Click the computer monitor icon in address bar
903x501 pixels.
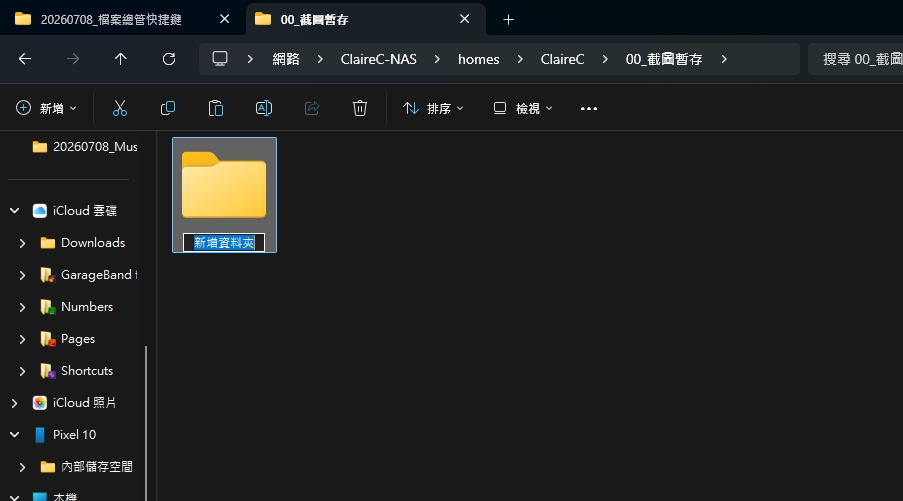click(x=220, y=59)
